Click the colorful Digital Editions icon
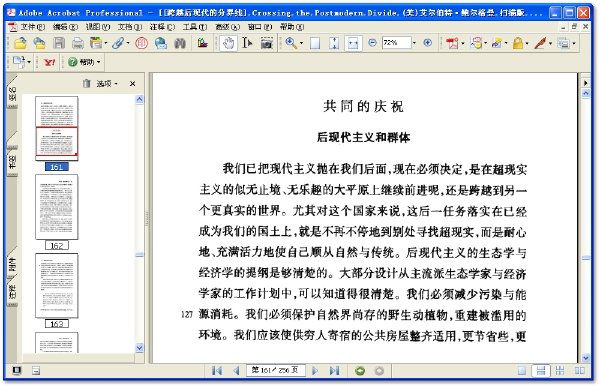This screenshot has height=387, width=600. coord(203,43)
